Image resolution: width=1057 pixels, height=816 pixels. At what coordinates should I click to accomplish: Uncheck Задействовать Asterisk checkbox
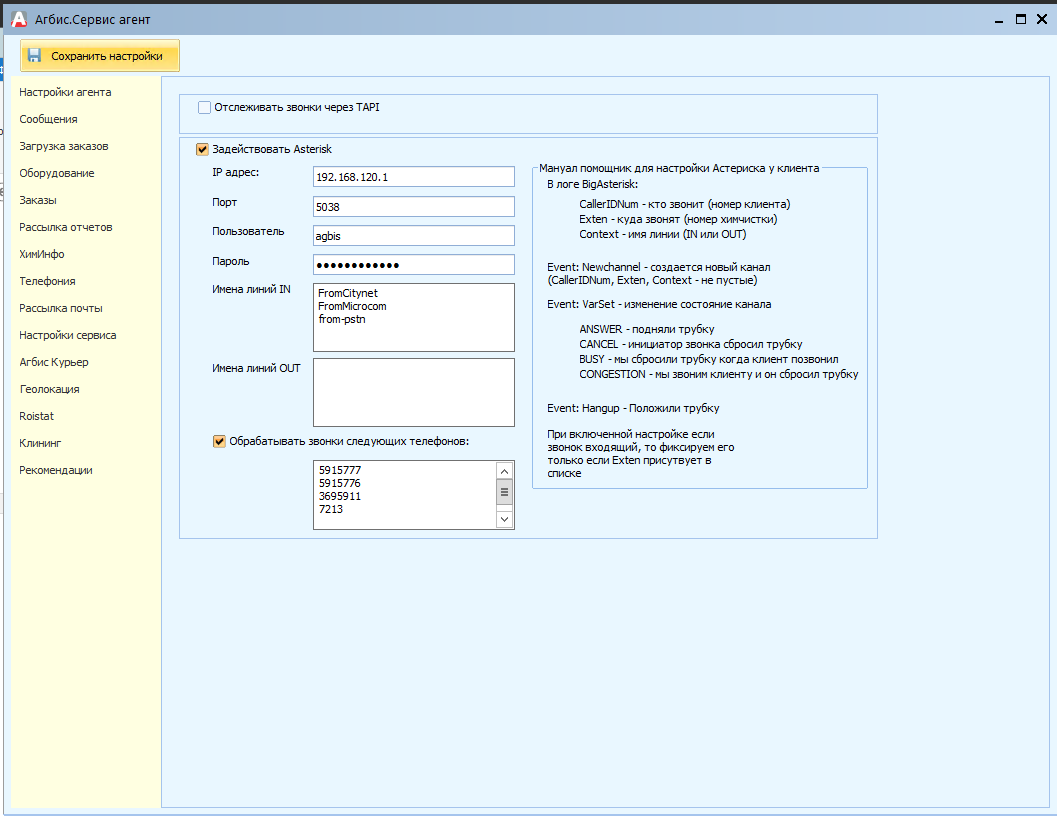[202, 149]
